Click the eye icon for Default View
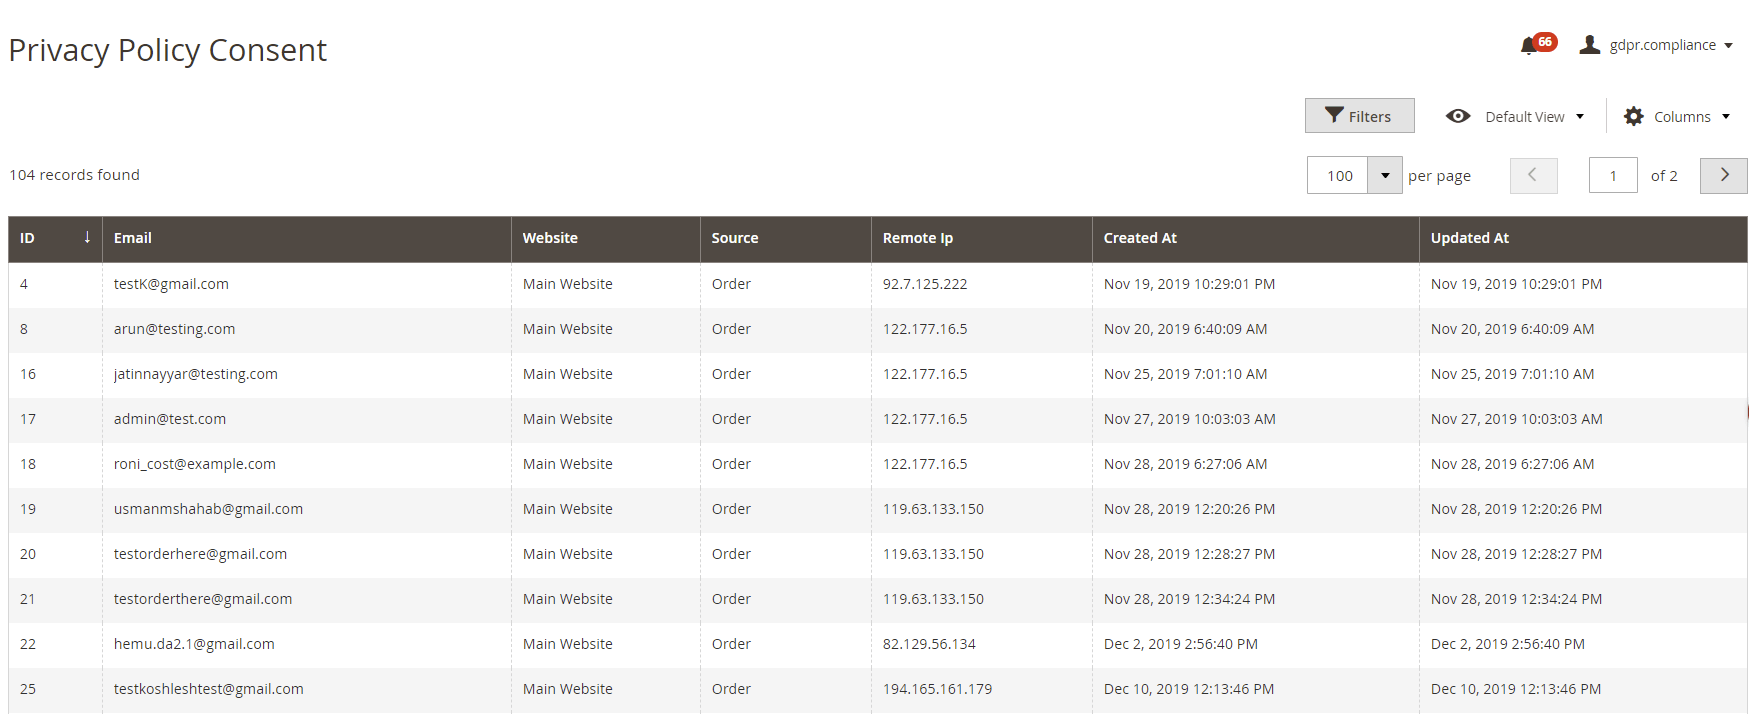 pyautogui.click(x=1458, y=116)
